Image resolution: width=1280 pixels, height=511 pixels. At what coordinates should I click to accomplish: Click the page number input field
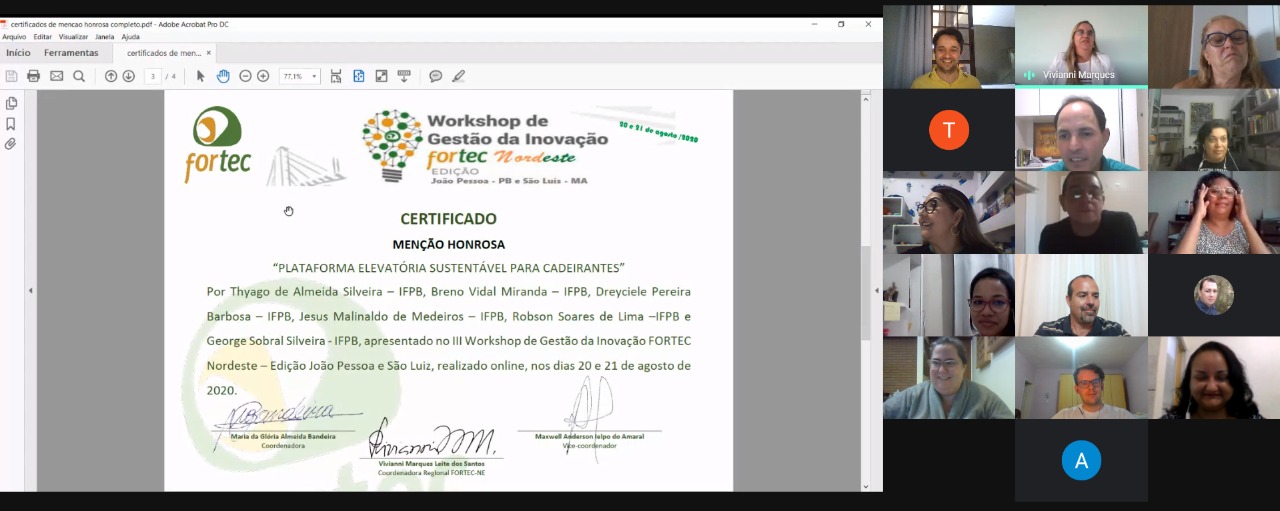pos(152,76)
